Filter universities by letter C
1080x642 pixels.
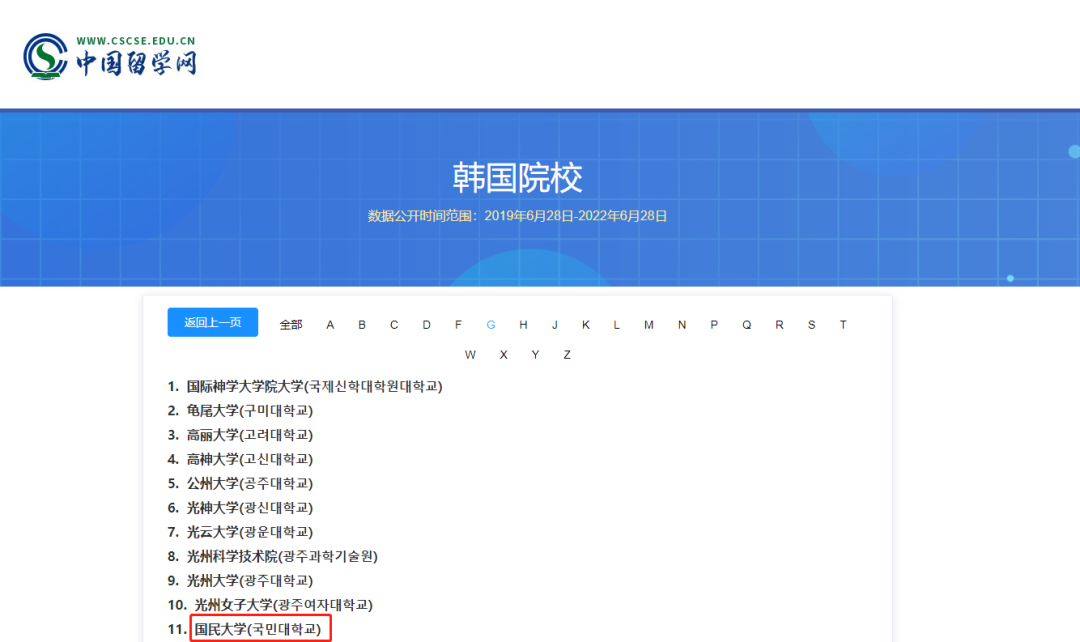point(394,324)
